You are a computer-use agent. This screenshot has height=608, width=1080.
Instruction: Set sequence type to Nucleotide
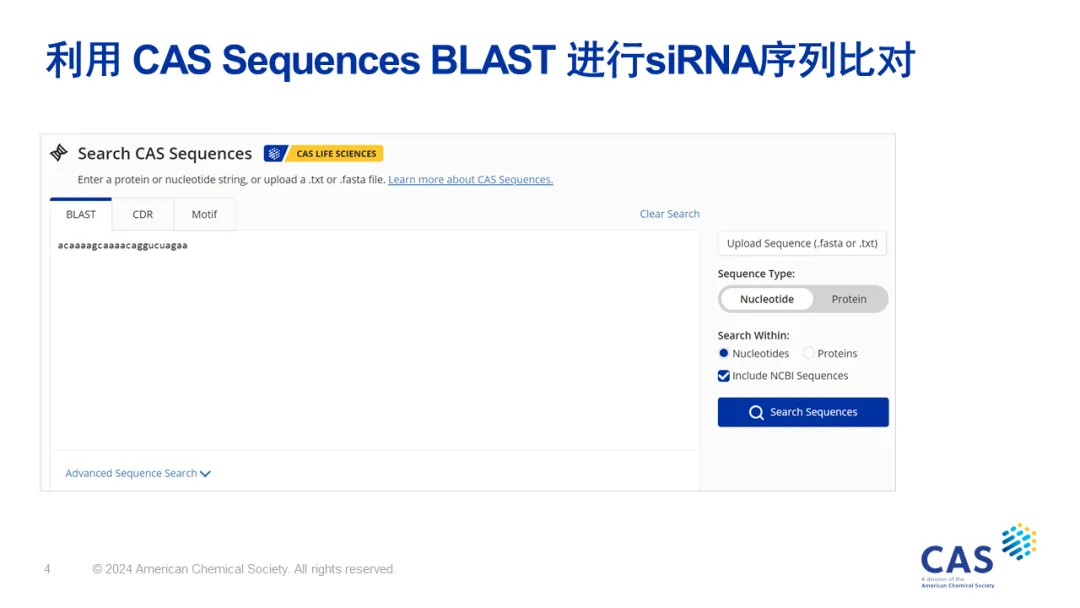[x=767, y=299]
